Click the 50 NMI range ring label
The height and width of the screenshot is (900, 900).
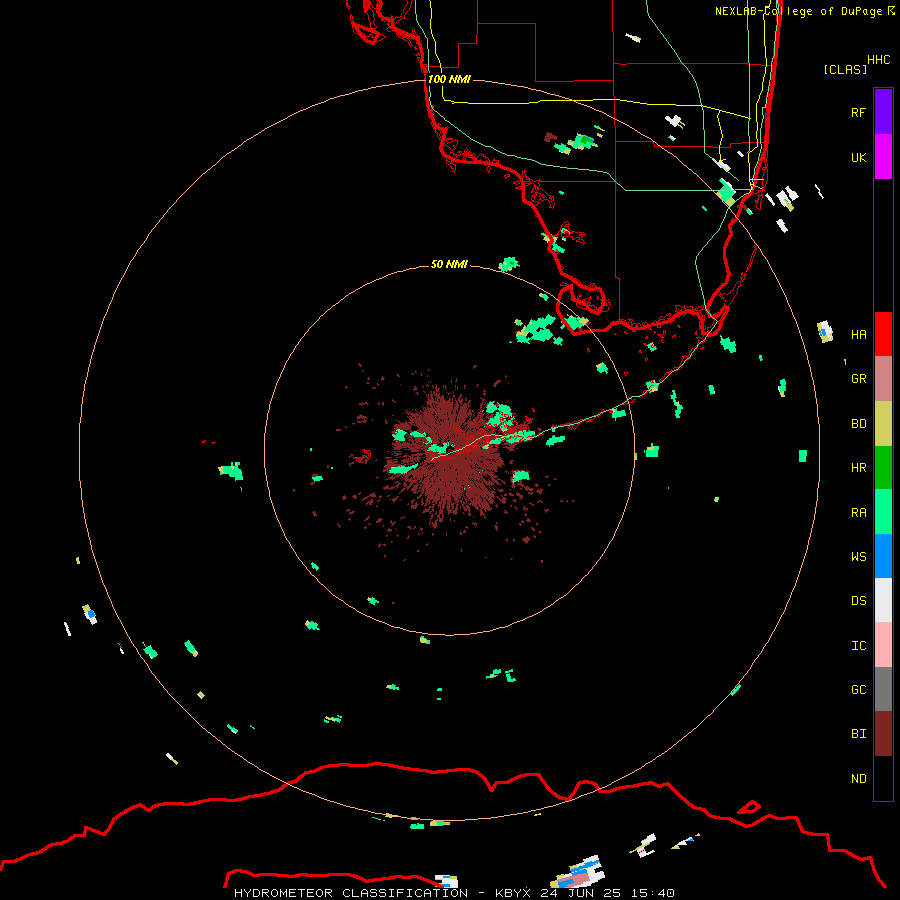449,264
